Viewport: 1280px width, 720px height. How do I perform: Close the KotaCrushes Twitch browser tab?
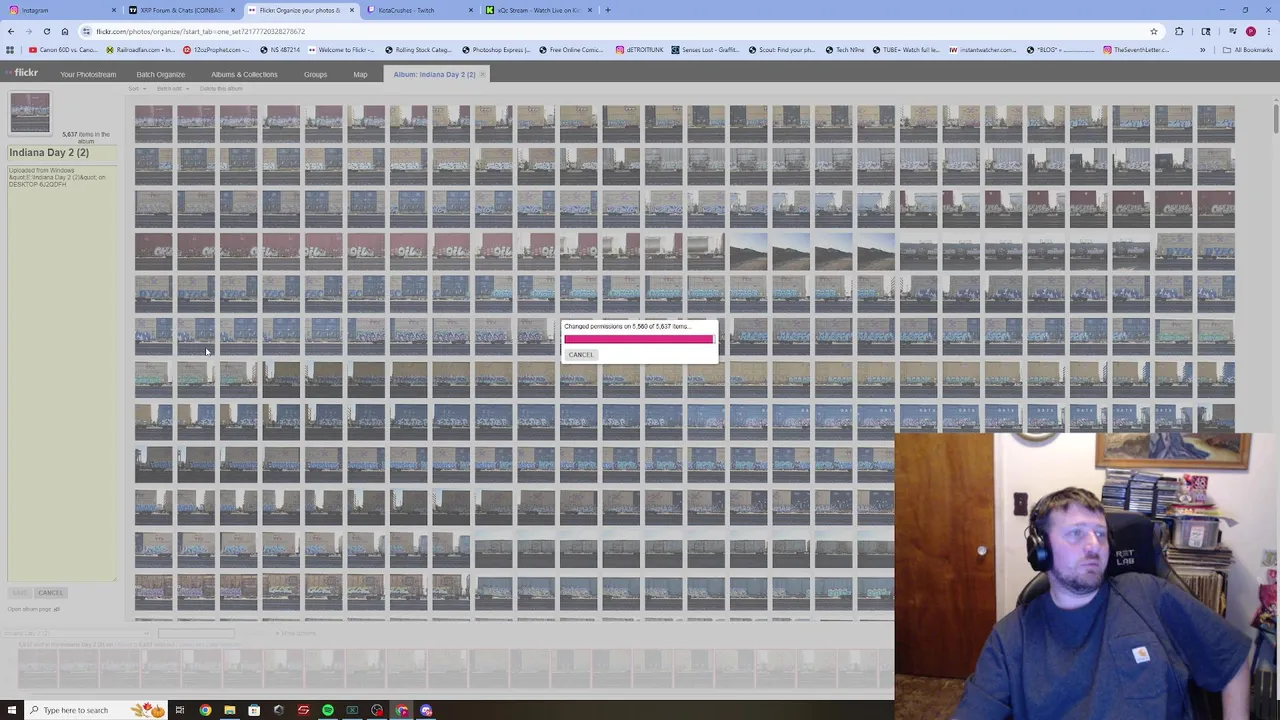pos(471,10)
